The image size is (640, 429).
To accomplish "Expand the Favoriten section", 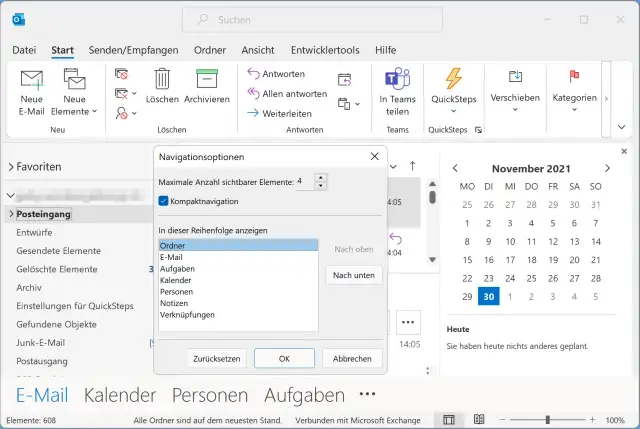I will (11, 167).
